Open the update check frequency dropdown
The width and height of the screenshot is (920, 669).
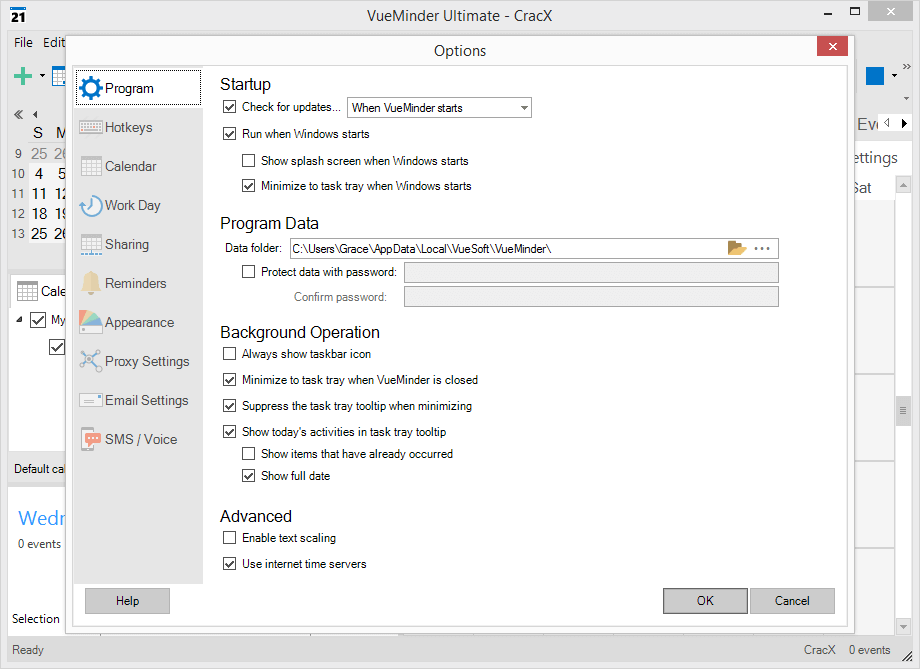coord(524,108)
